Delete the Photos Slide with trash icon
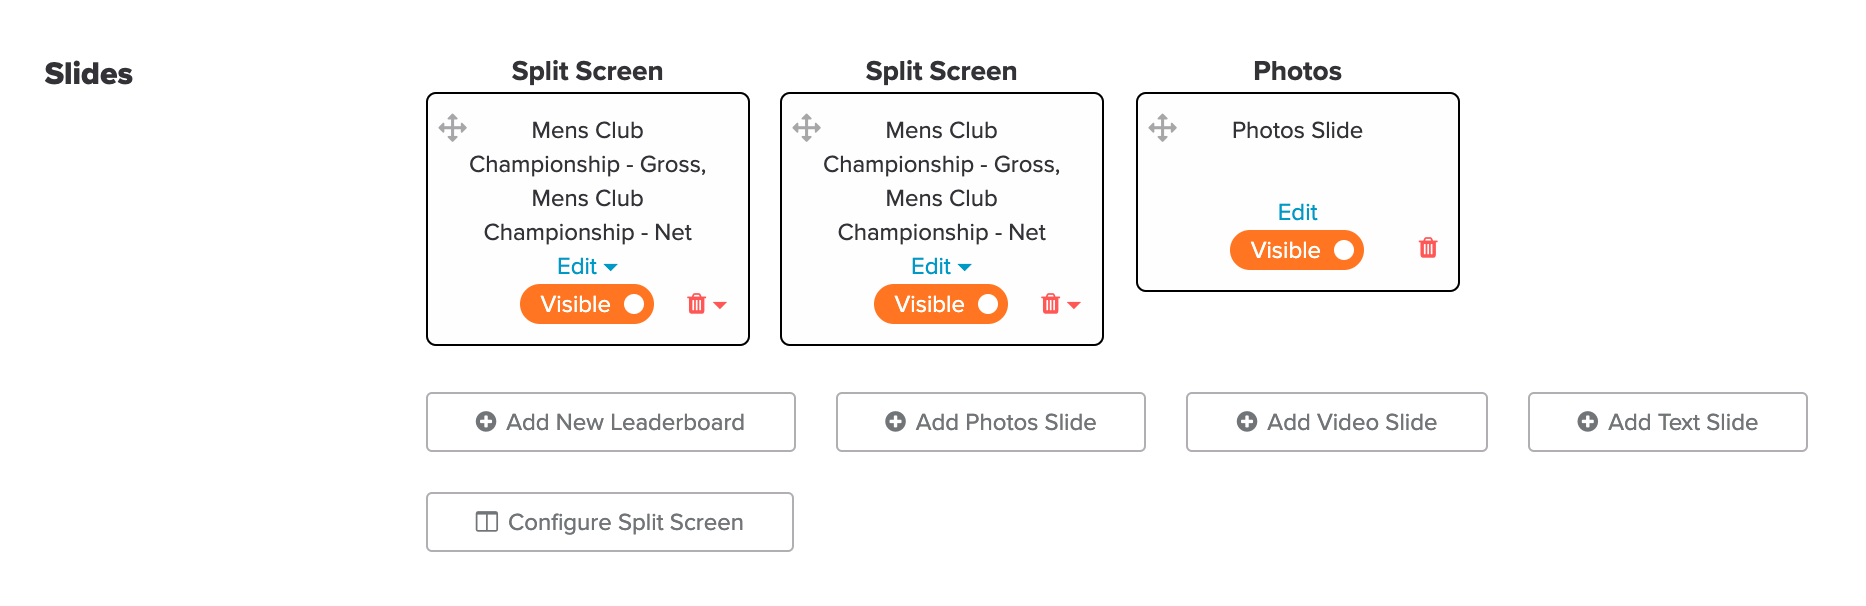The height and width of the screenshot is (606, 1866). [x=1428, y=248]
